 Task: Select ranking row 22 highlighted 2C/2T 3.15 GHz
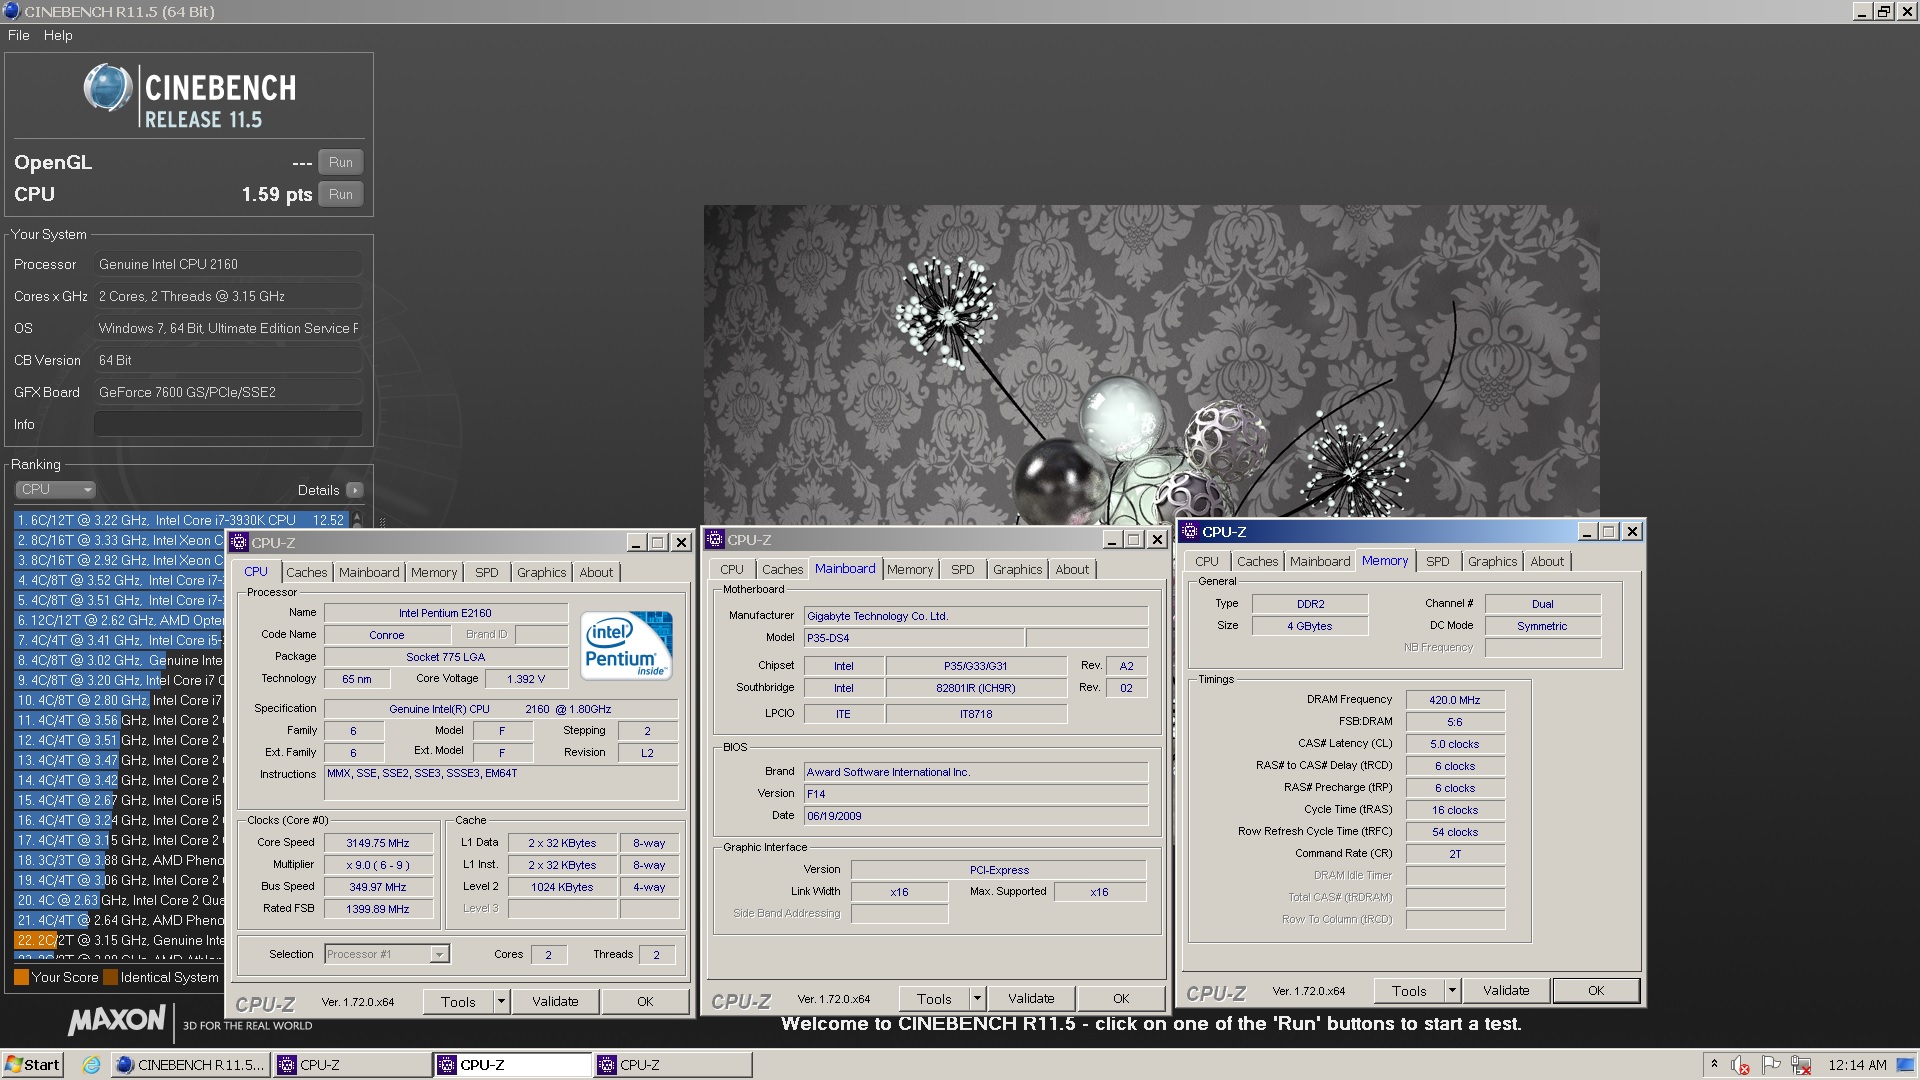point(119,940)
